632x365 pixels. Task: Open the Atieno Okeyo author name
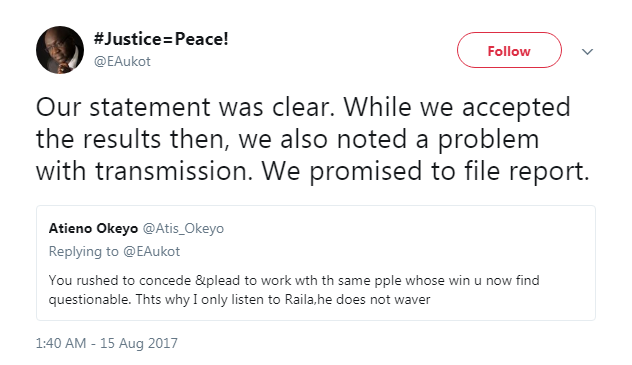[93, 228]
